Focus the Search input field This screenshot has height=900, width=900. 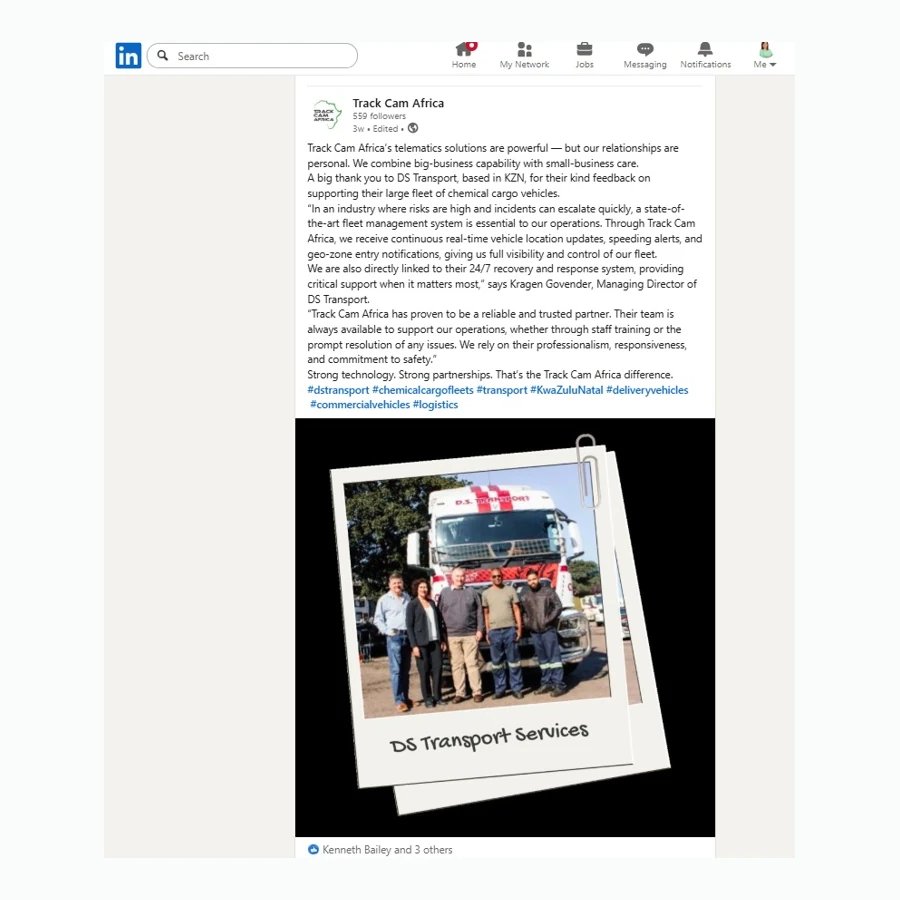(252, 56)
